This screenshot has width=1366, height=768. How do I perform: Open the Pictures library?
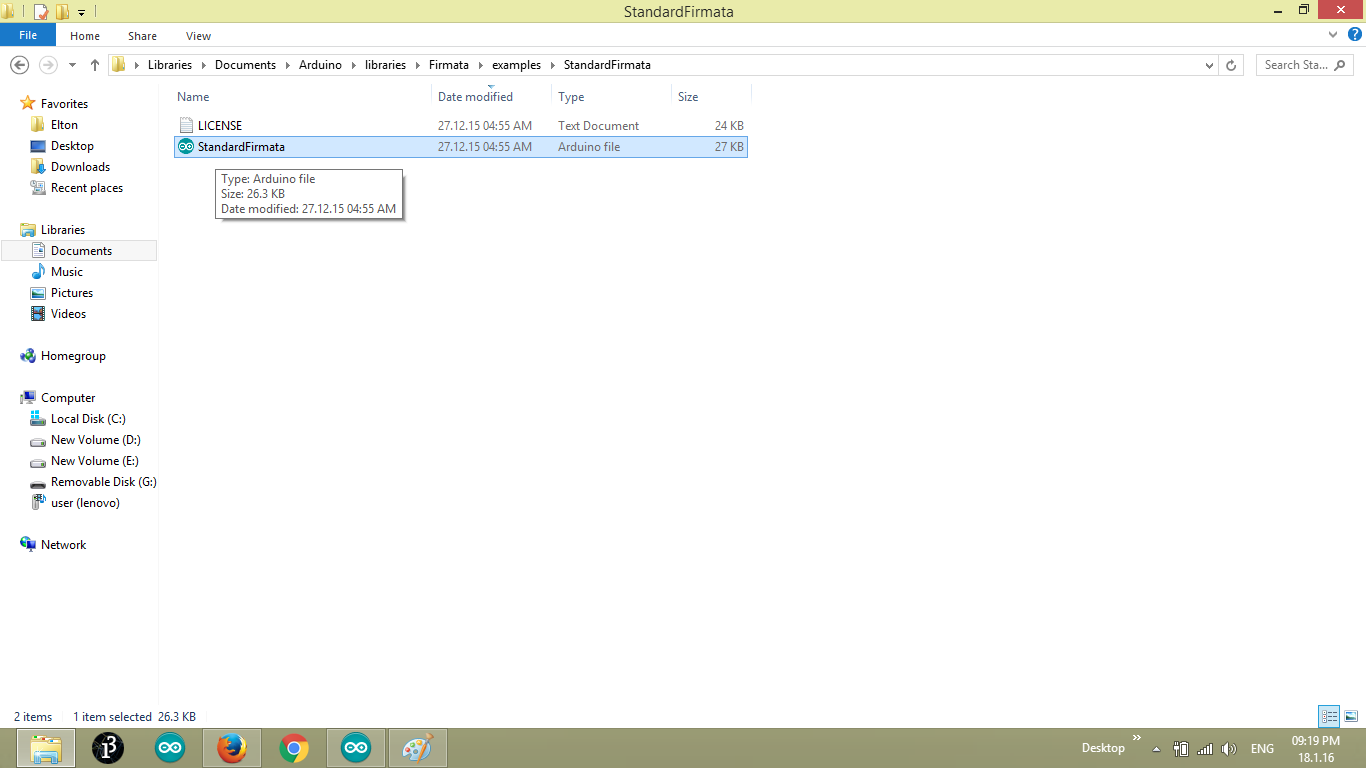72,293
